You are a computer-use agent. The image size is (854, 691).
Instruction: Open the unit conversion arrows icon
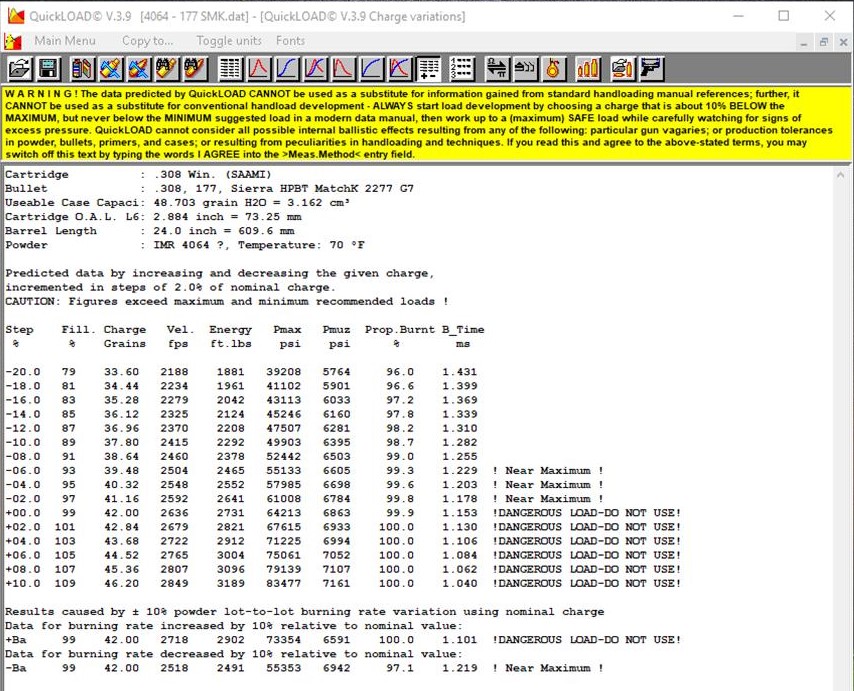[497, 69]
